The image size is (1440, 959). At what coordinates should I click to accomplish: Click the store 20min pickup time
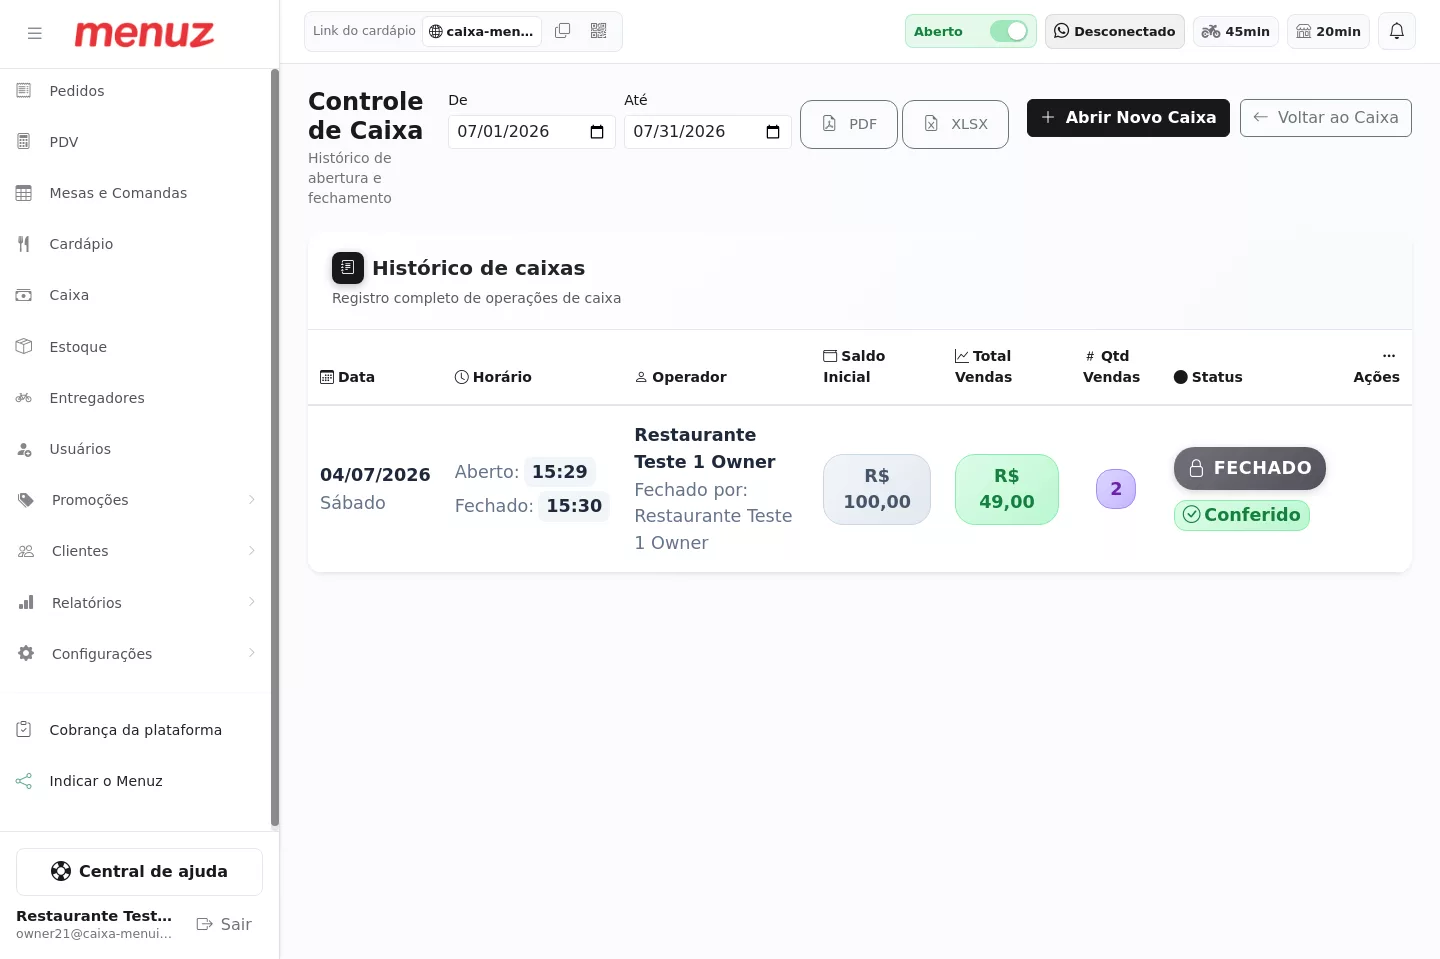(x=1328, y=31)
